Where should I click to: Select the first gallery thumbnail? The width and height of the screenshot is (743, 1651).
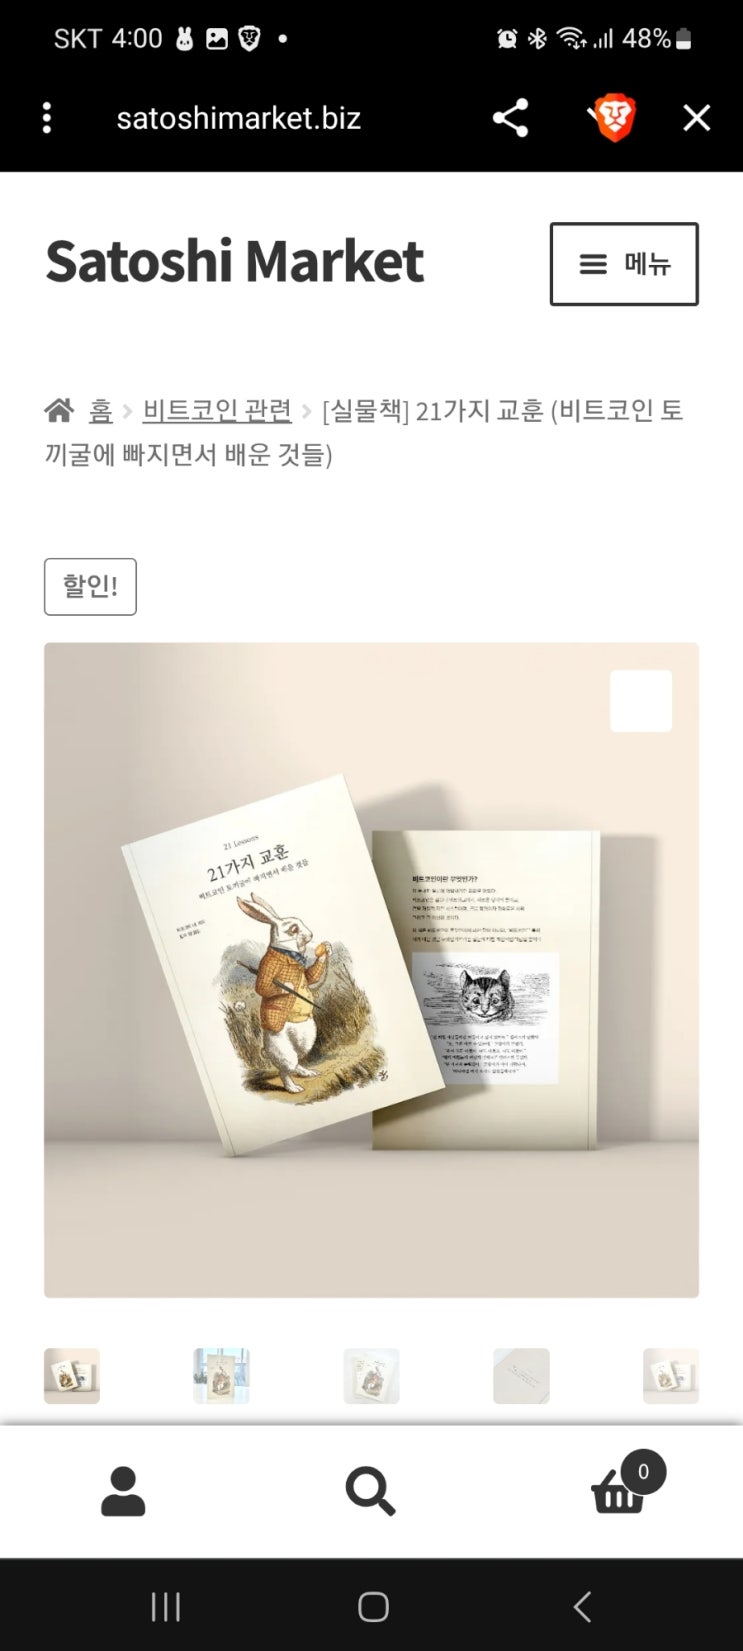[x=72, y=1376]
